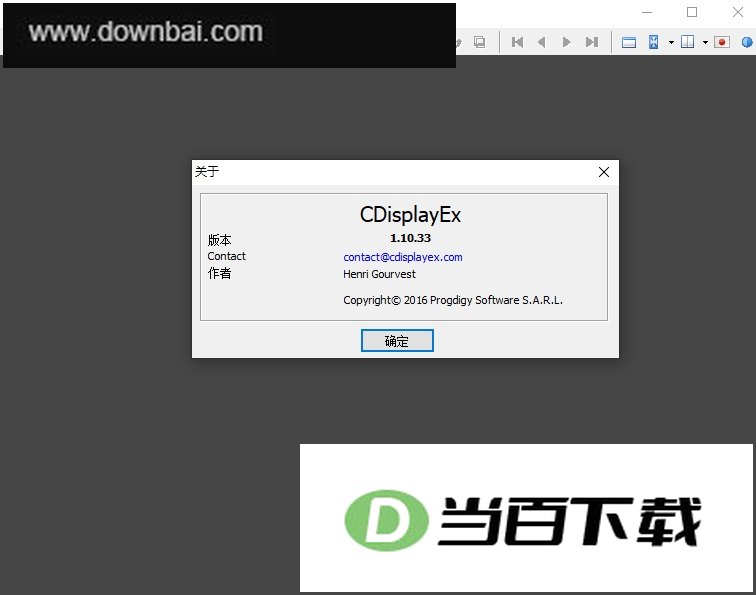Click the 确定 button in About dialog

pyautogui.click(x=397, y=340)
